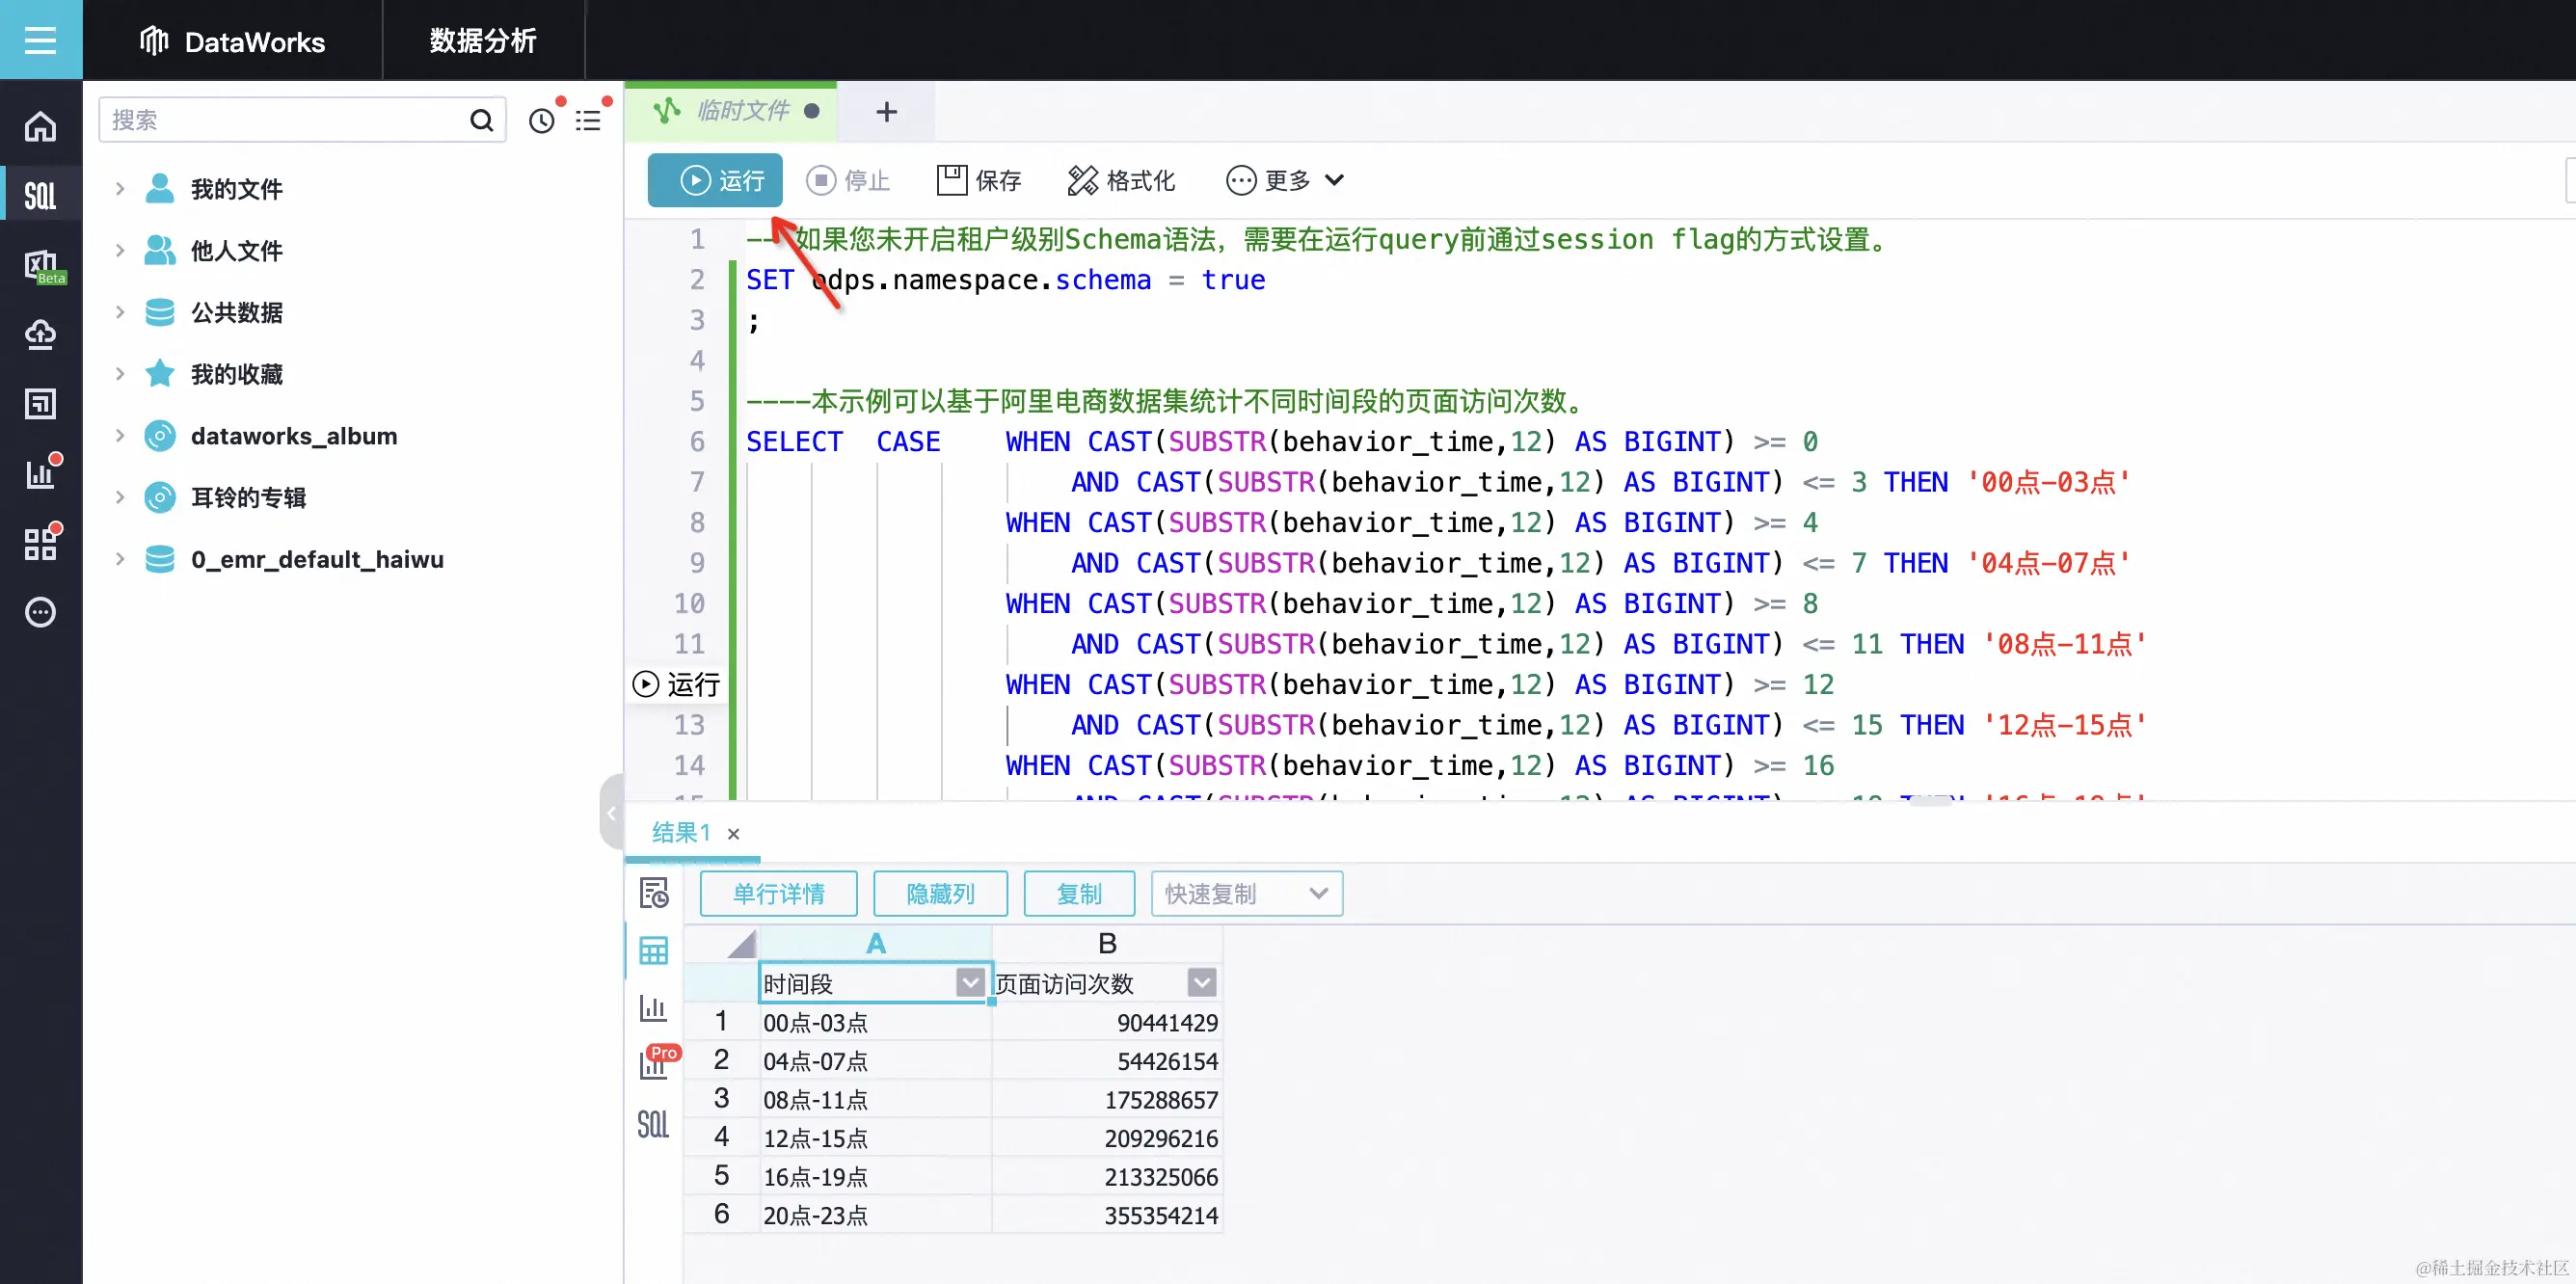This screenshot has width=2576, height=1284.
Task: Select the 临时文件 editor tab
Action: (741, 111)
